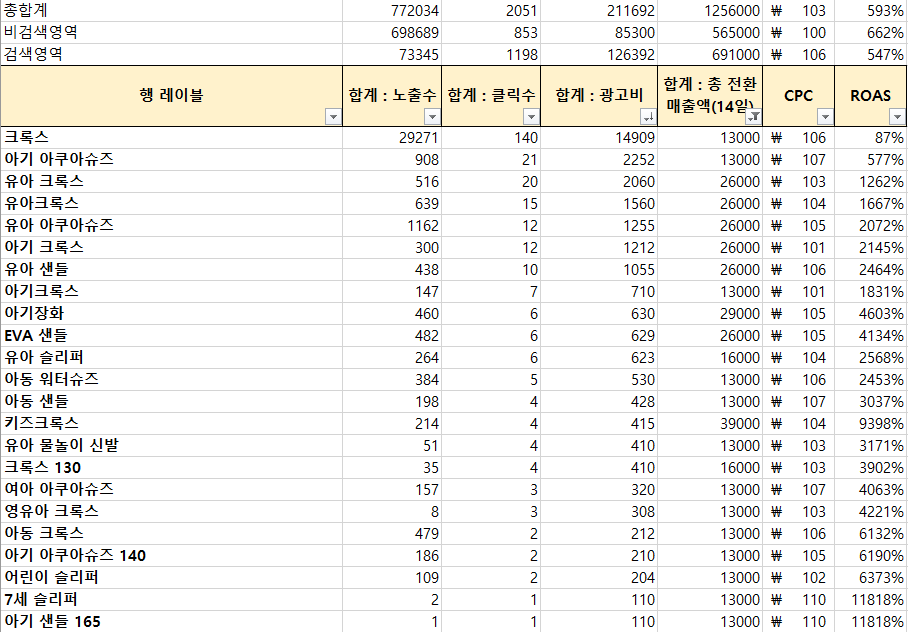Open the 합계 : 클릭수 filter dropdown

pyautogui.click(x=531, y=117)
